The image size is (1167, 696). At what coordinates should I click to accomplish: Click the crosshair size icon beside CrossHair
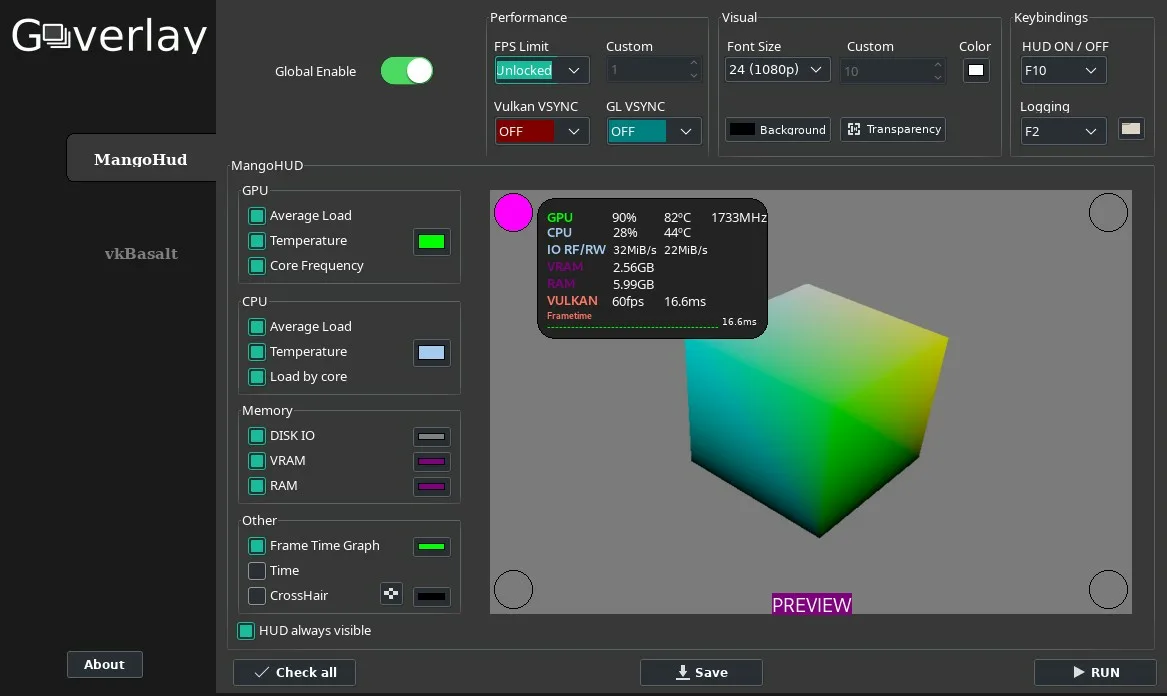point(391,594)
